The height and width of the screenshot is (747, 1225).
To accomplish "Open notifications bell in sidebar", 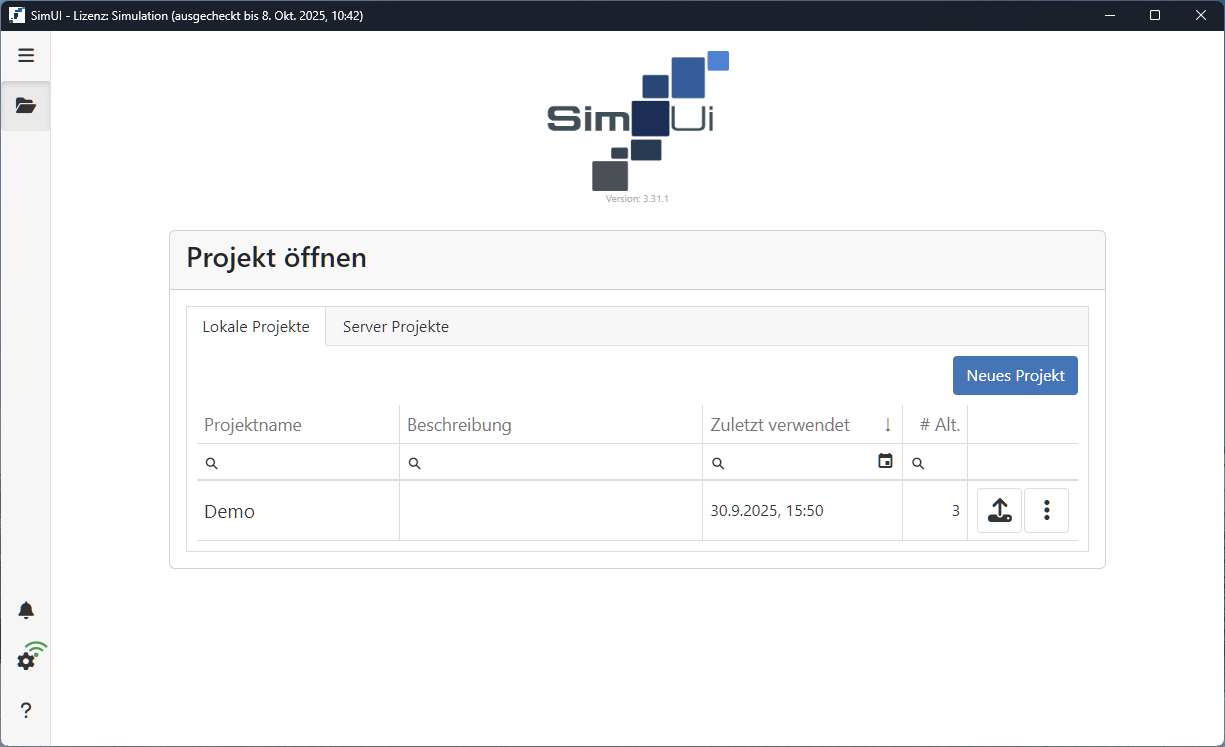I will coord(26,611).
